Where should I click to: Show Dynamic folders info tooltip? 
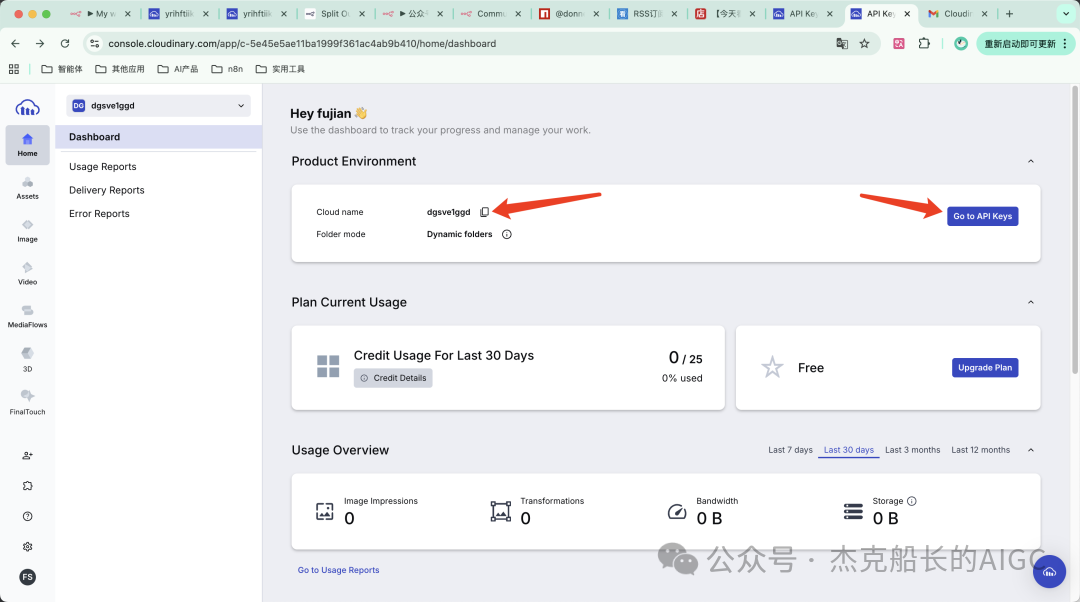(x=507, y=234)
